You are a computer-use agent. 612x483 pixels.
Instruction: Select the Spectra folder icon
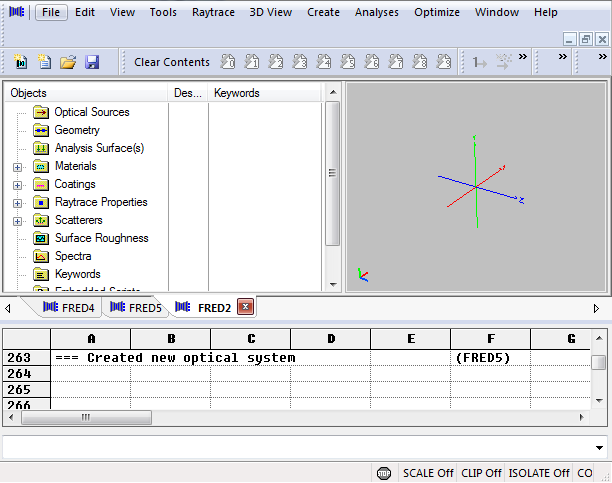[x=41, y=256]
